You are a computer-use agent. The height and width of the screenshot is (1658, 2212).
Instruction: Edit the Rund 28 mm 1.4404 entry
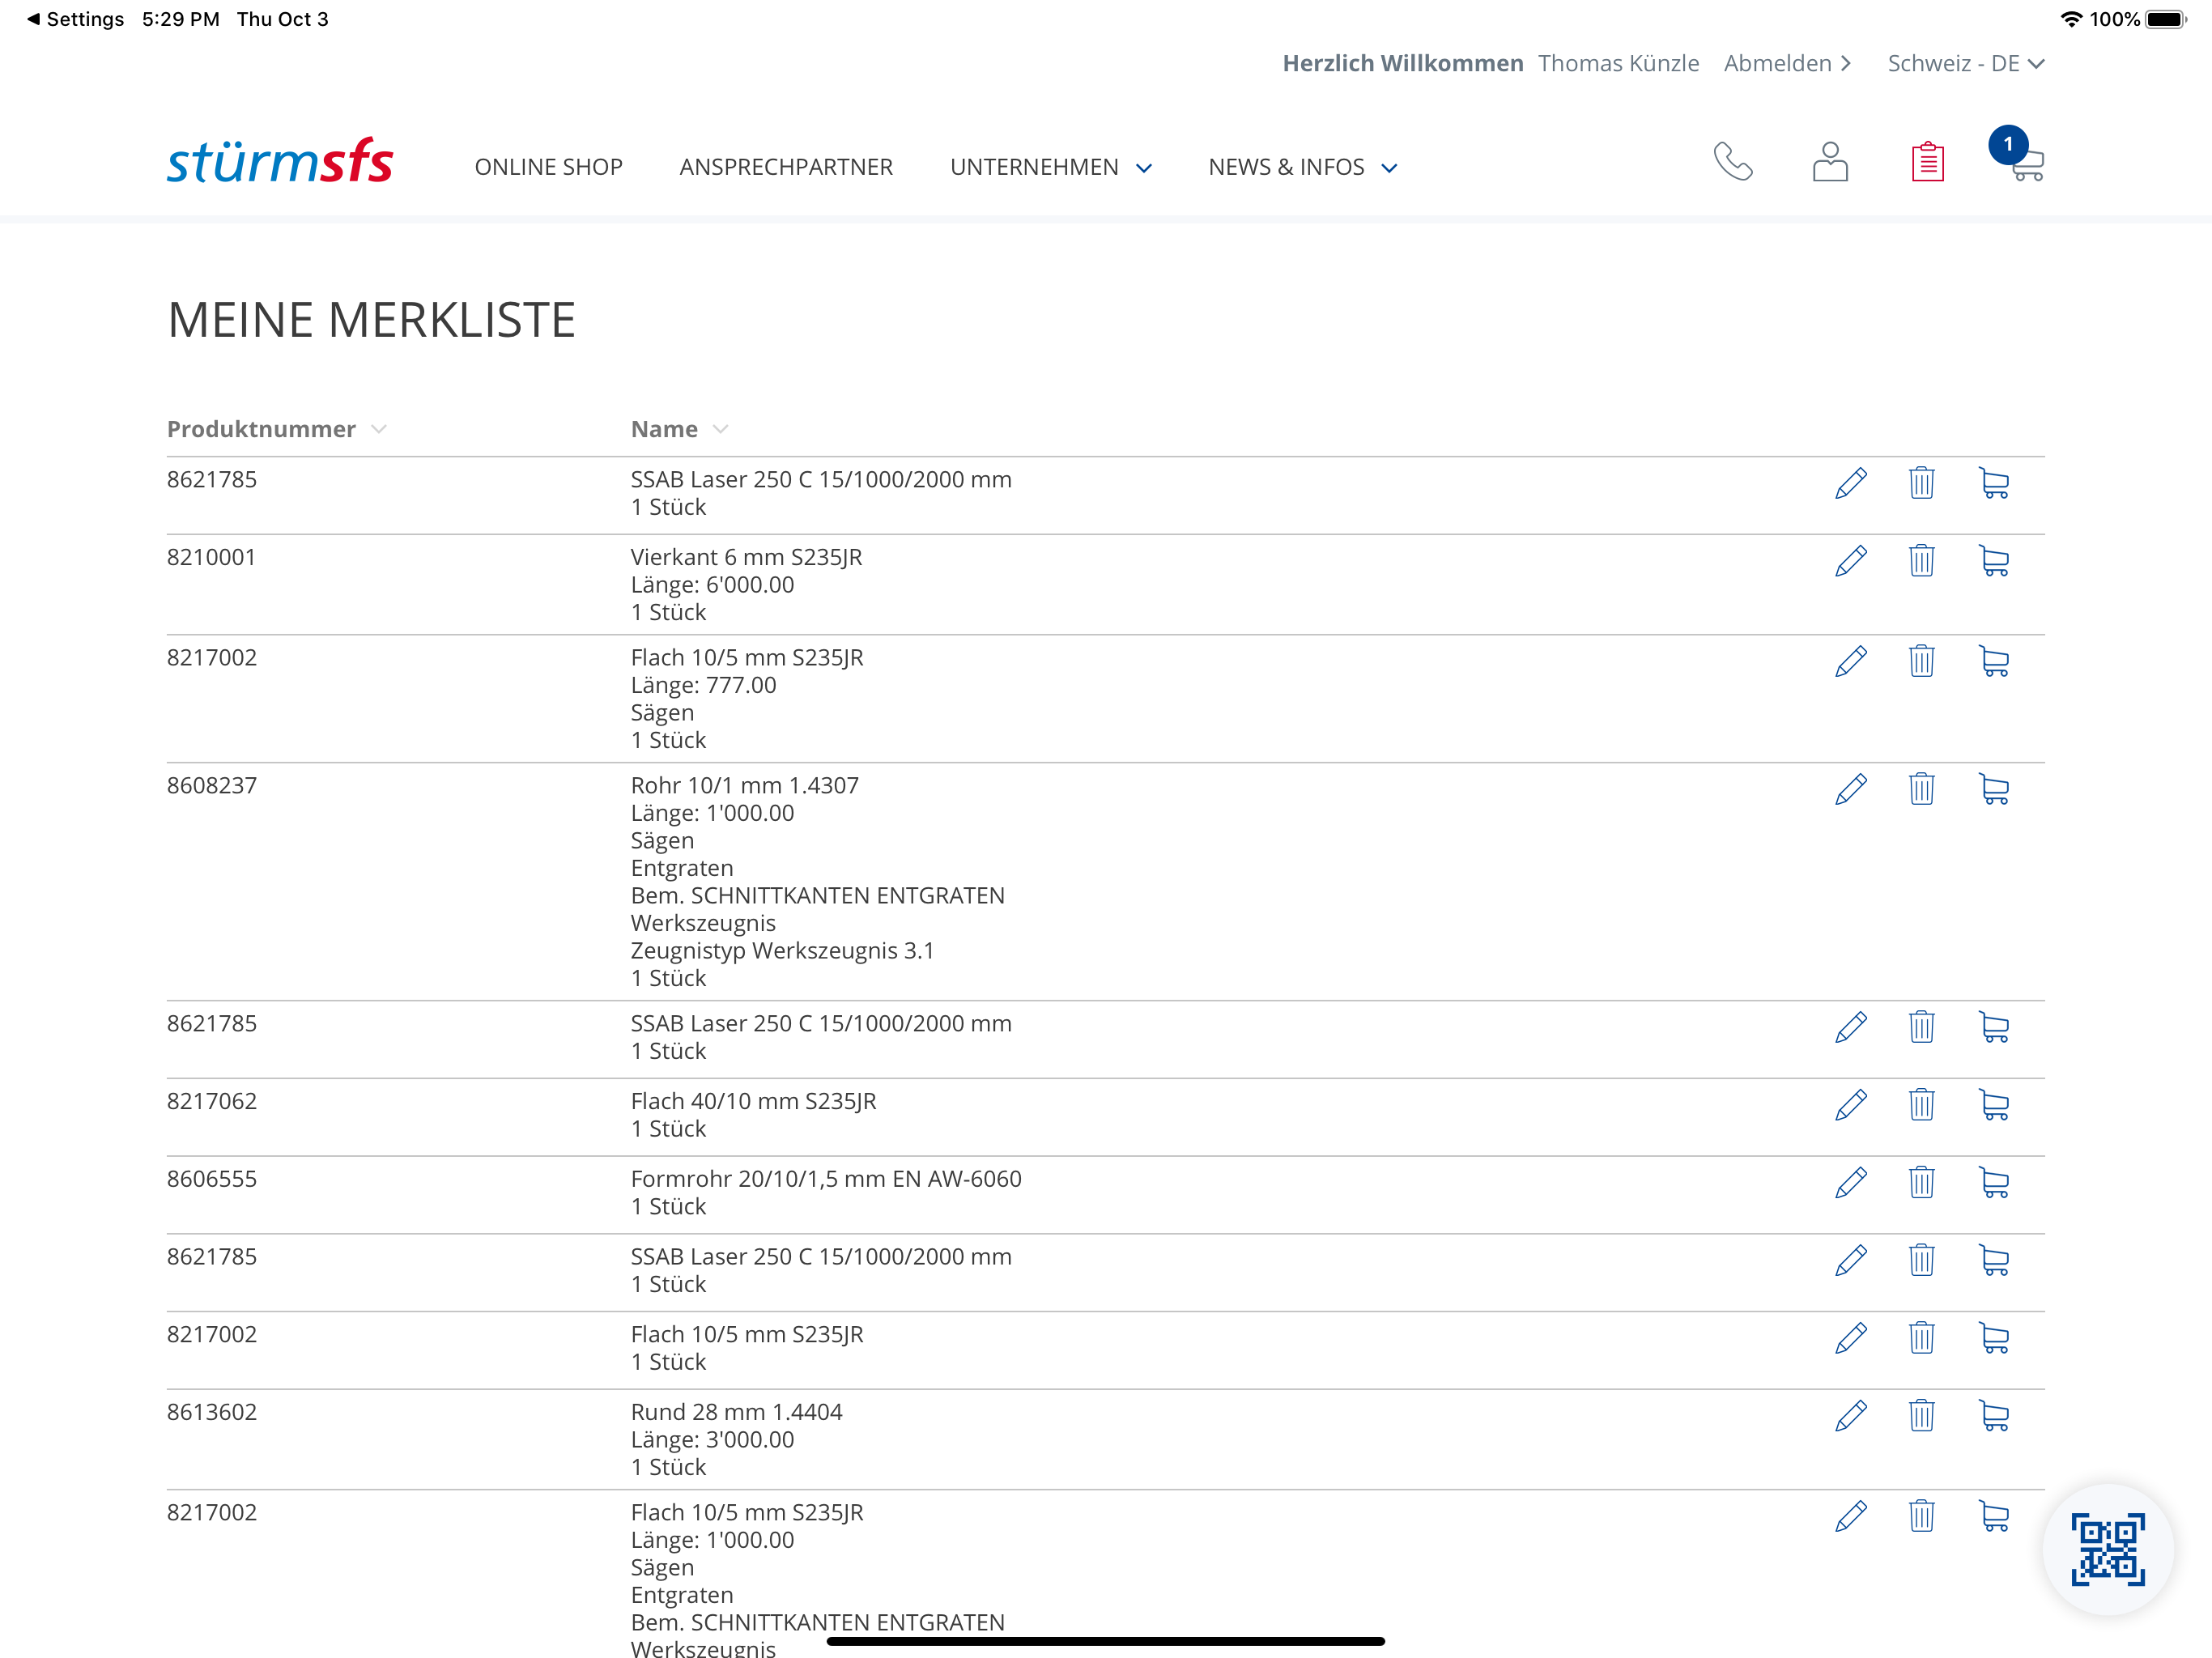click(1851, 1416)
